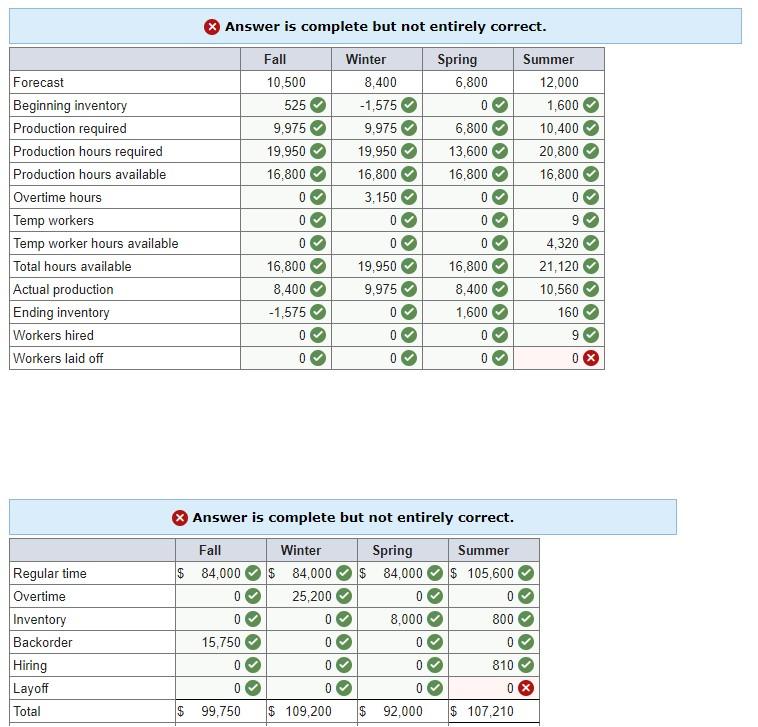758x727 pixels.
Task: Click the red X icon in top banner
Action: pos(212,27)
